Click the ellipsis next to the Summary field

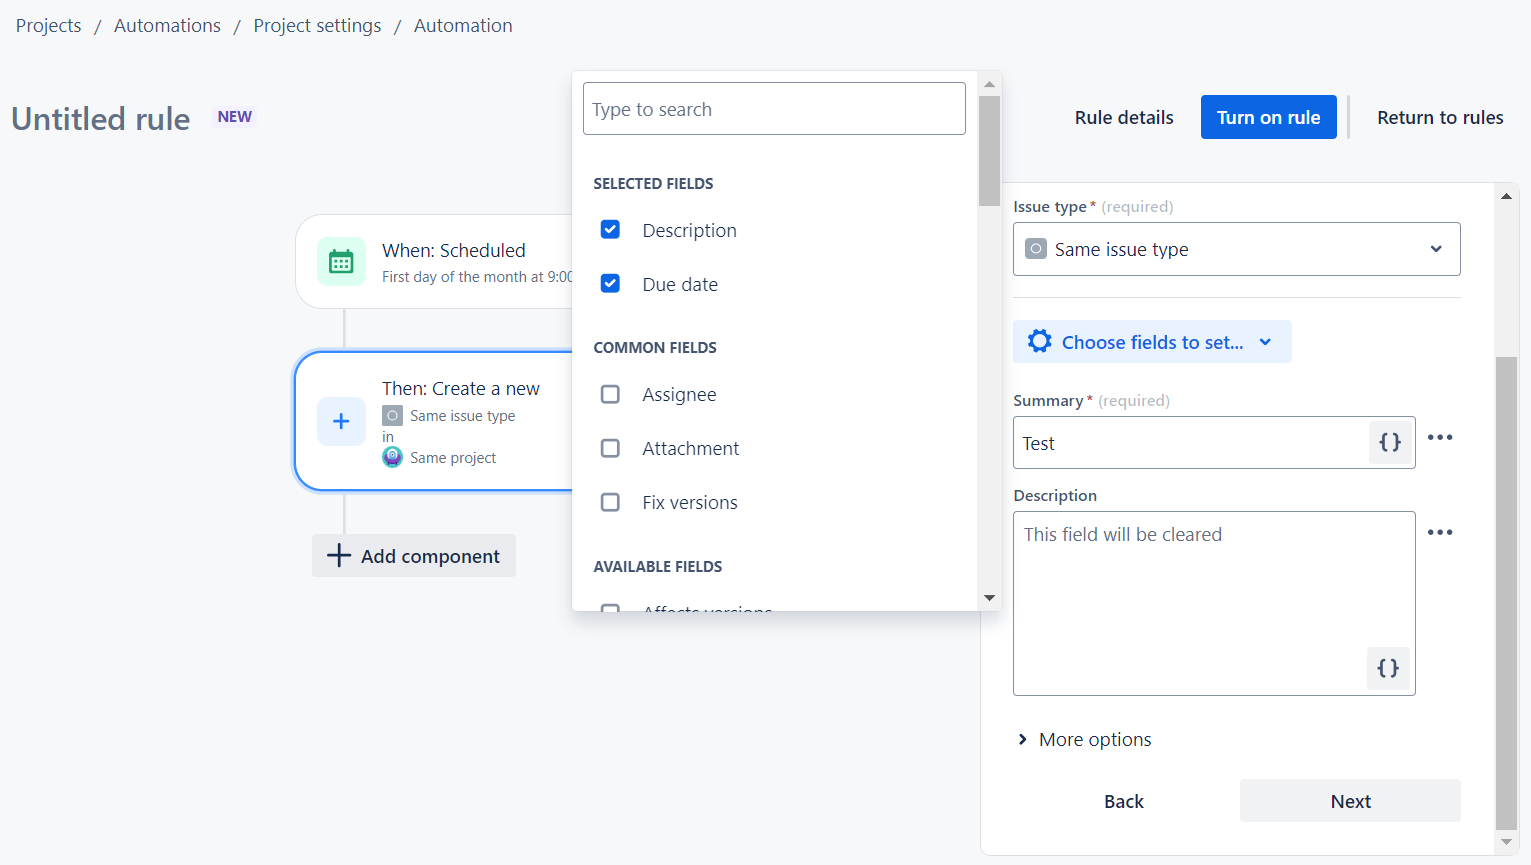1440,437
